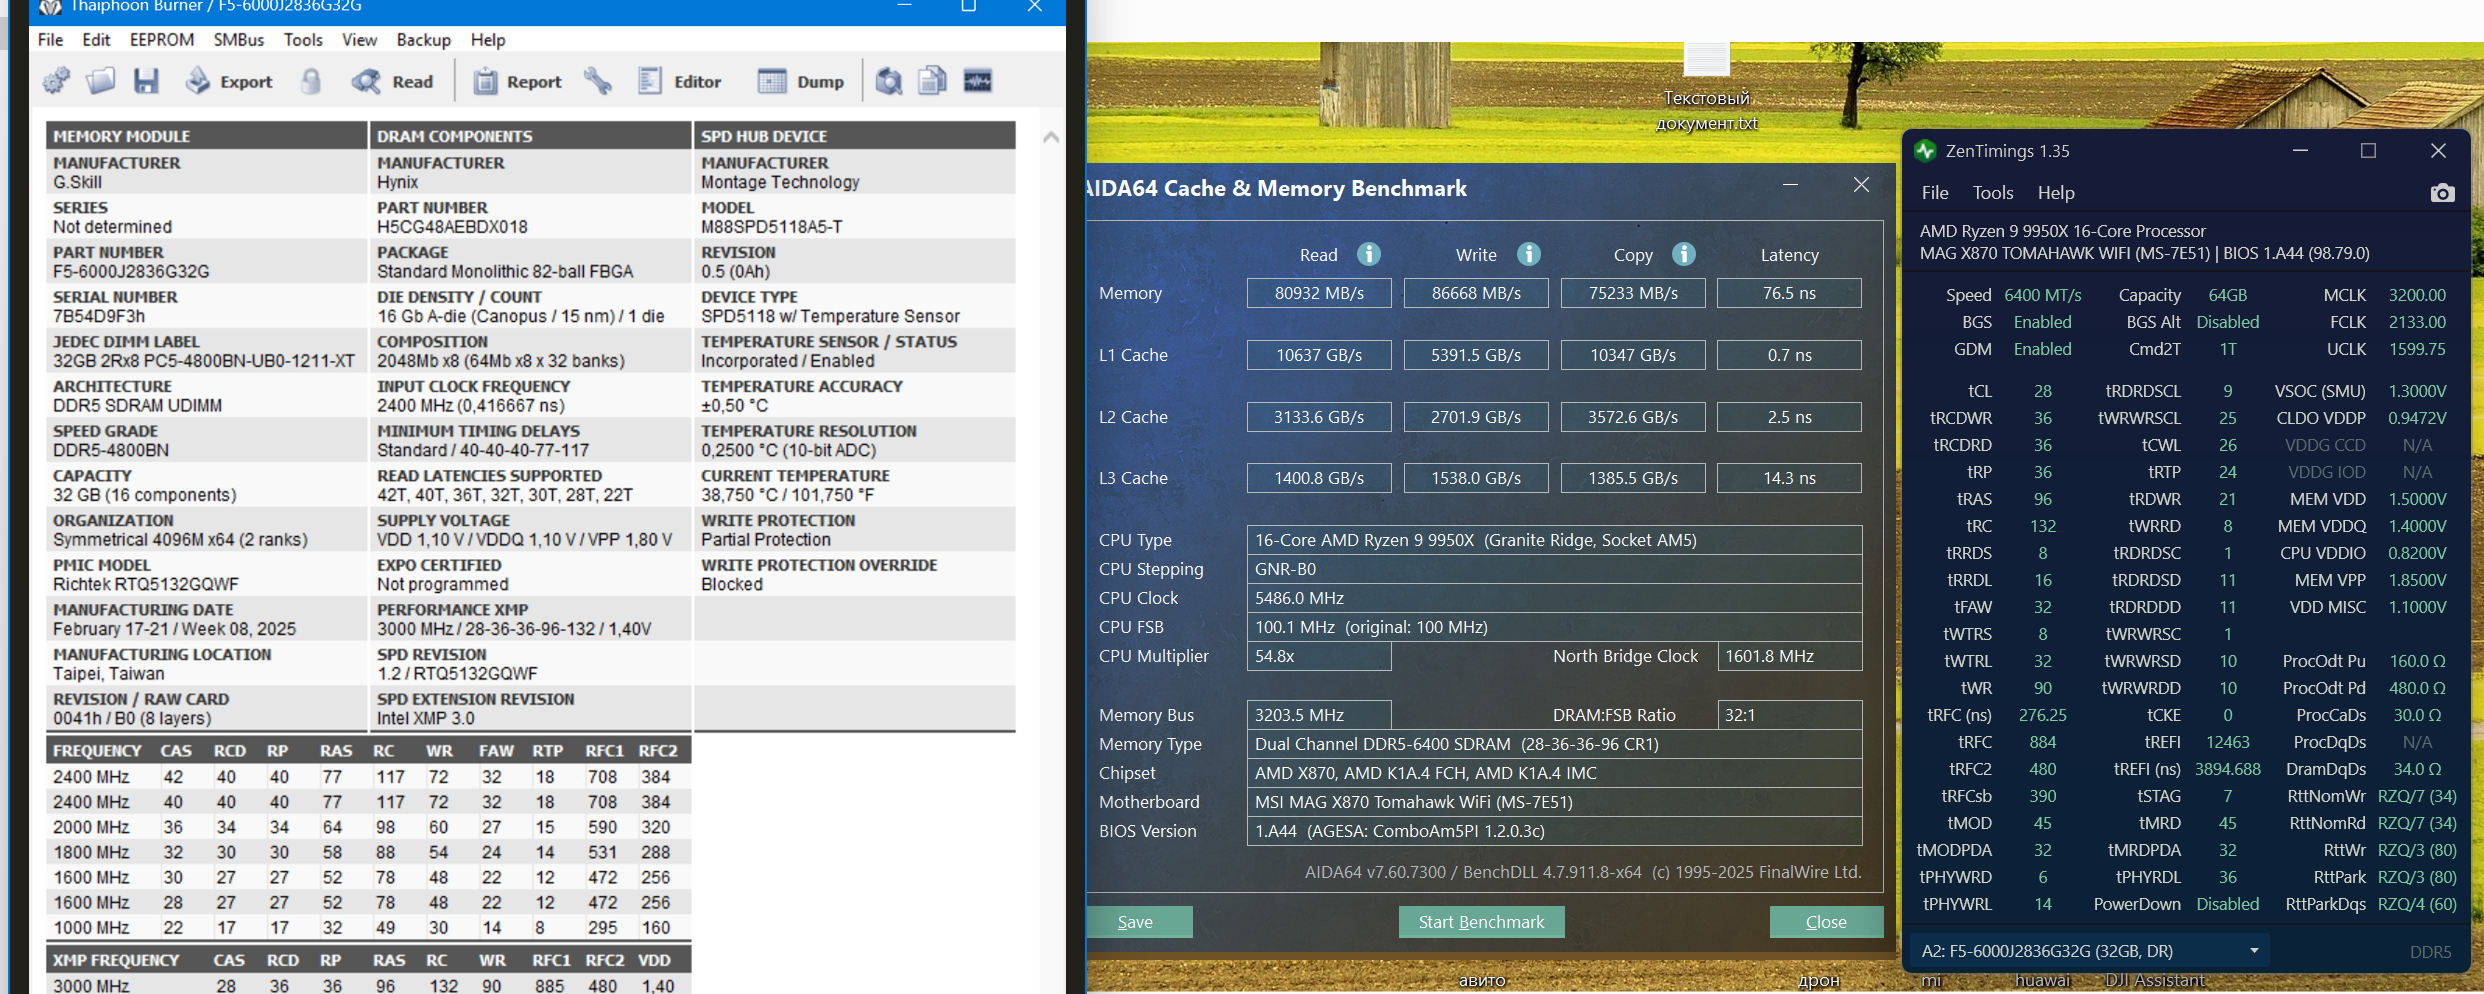Open the gears settings icon in Thaiphoon Burner

[57, 81]
